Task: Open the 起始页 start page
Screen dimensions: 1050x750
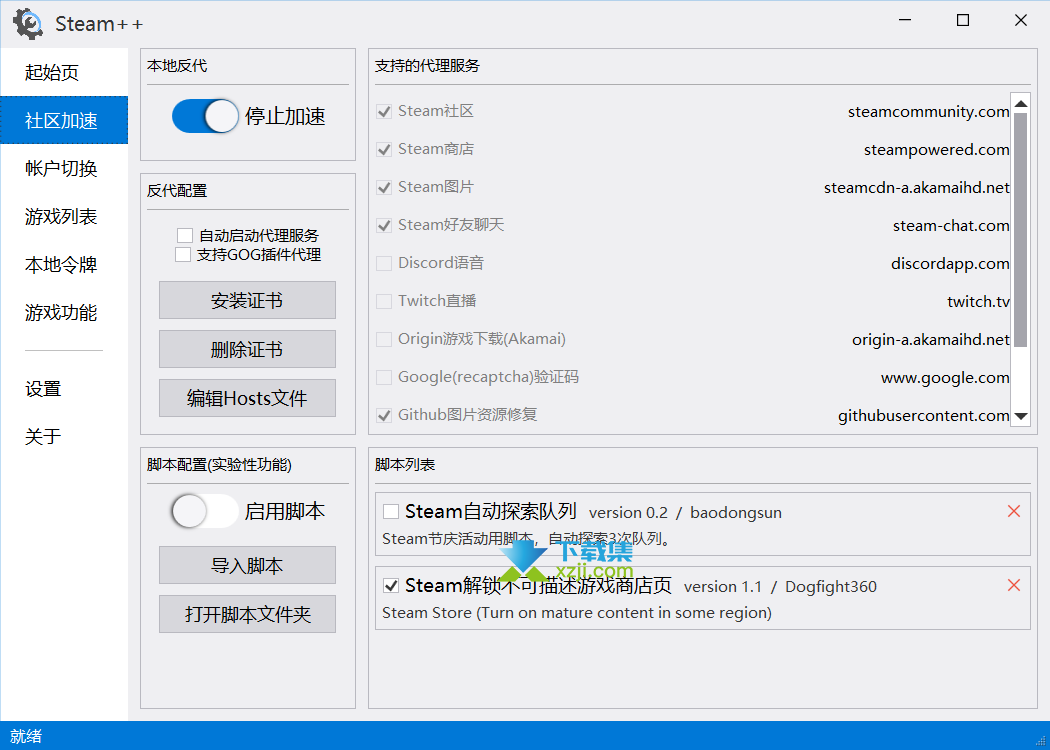Action: click(x=64, y=72)
